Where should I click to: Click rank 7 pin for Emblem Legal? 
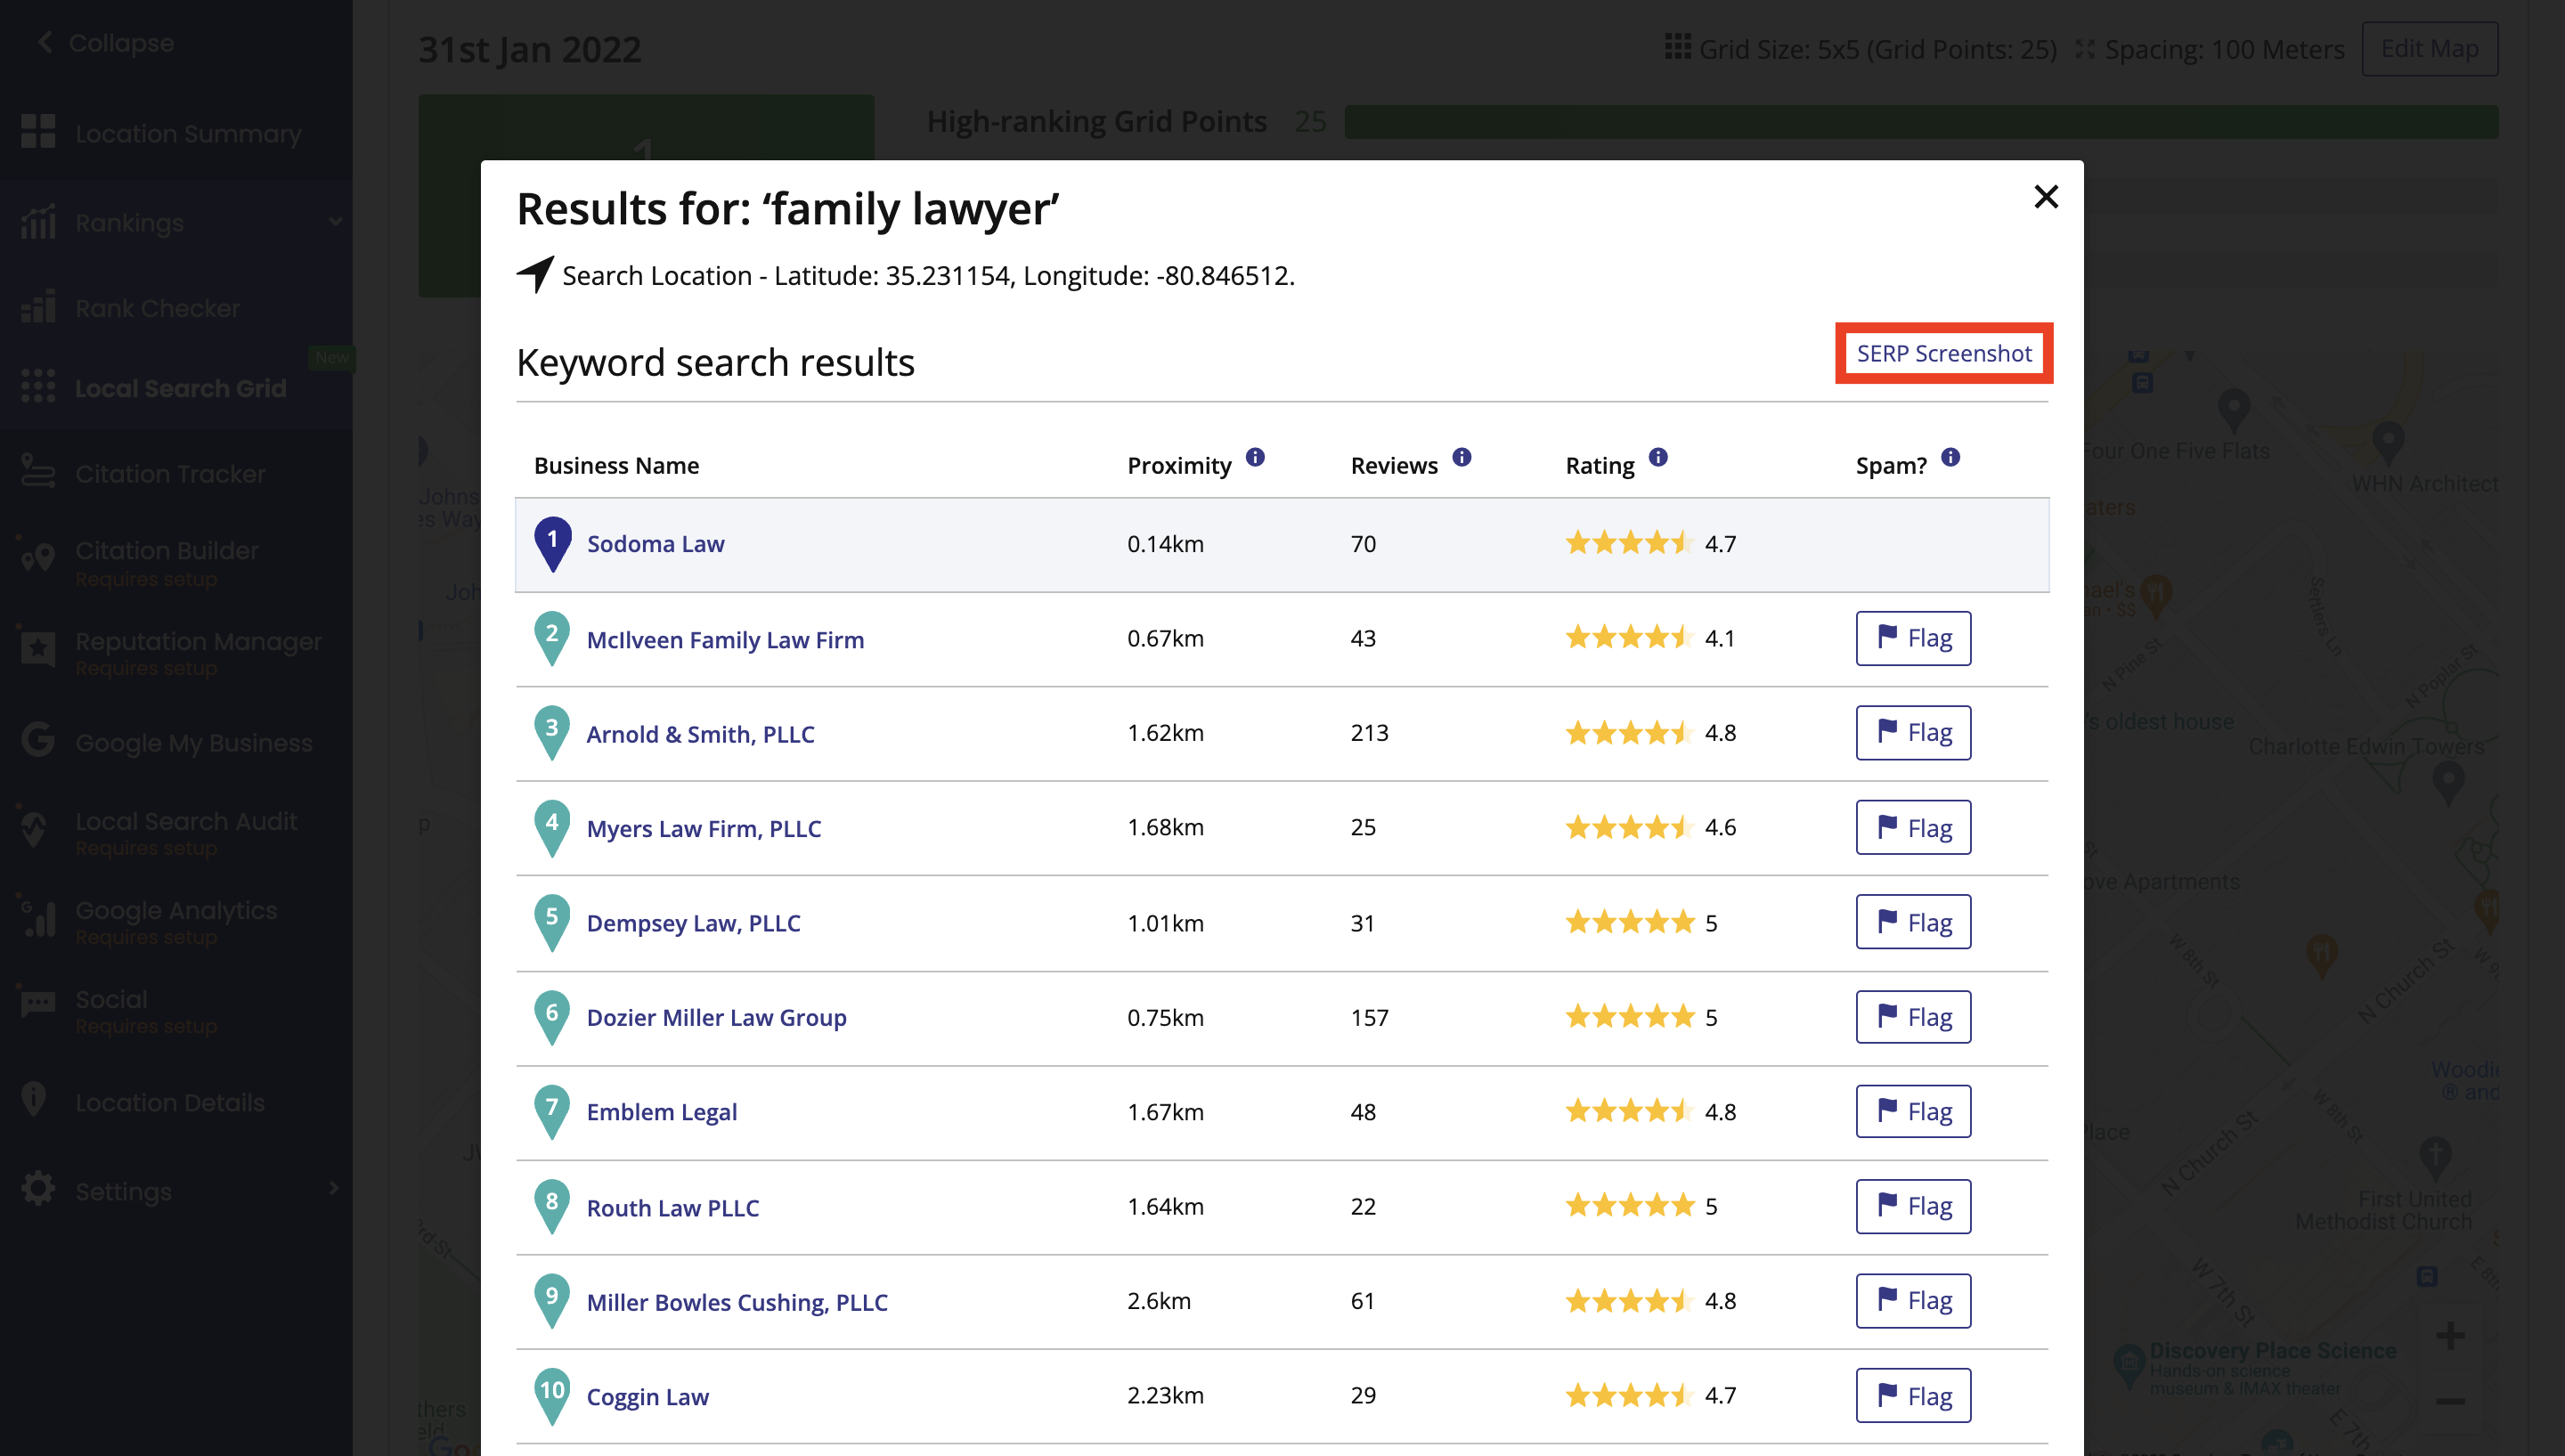[552, 1111]
